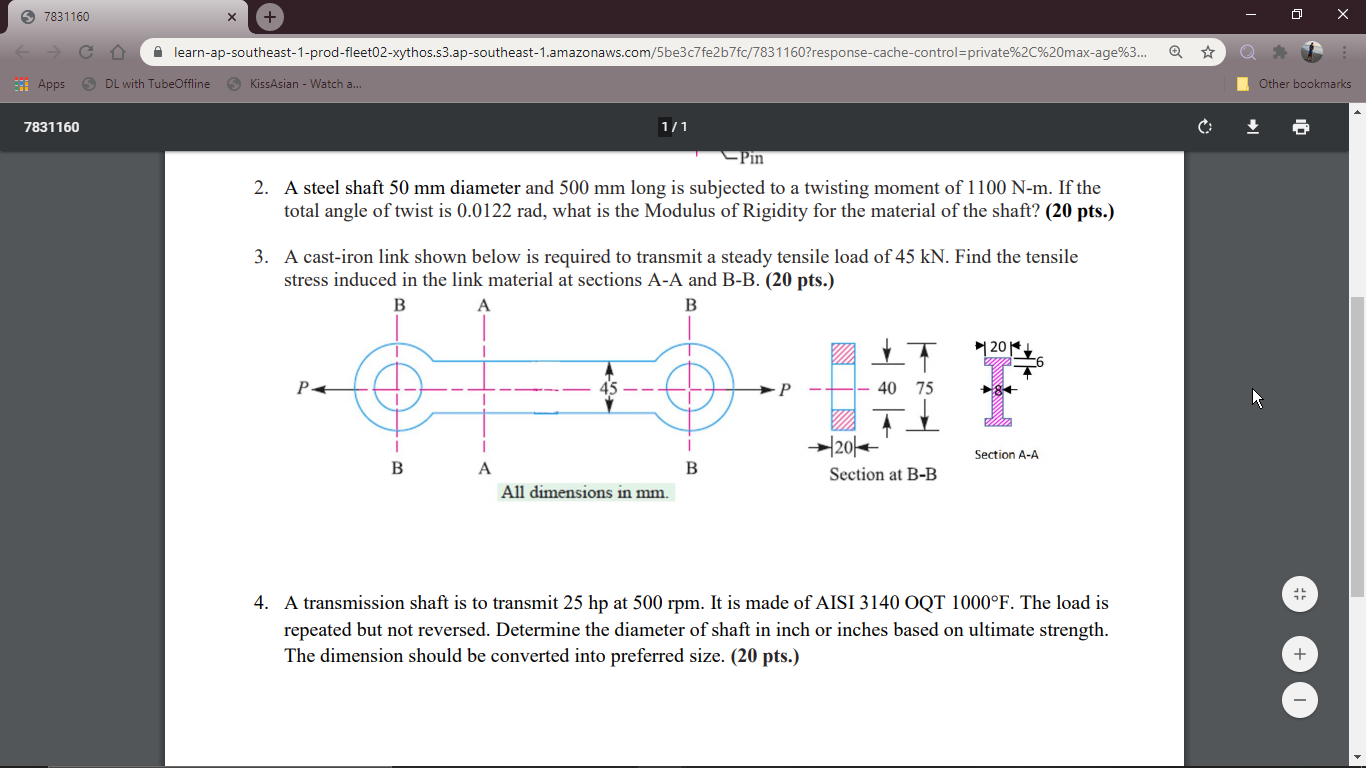Open the fit-to-page control
Screen dimensions: 1366x768
click(x=1299, y=593)
